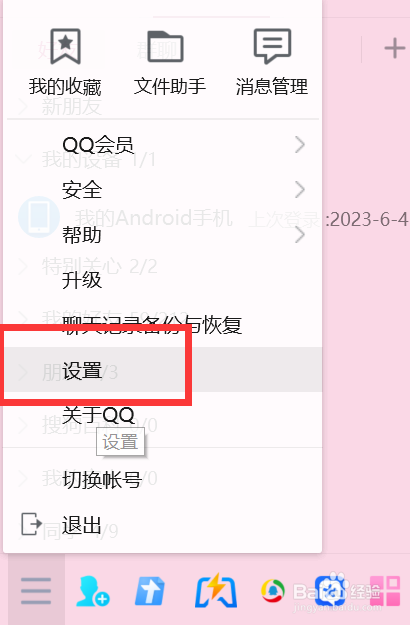Screen dimensions: 410x625
Task: Expand the 帮助 submenu arrow
Action: click(300, 234)
